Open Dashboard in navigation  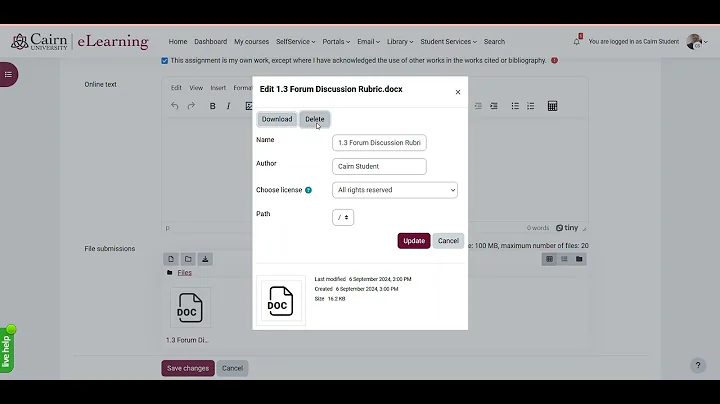[x=211, y=41]
